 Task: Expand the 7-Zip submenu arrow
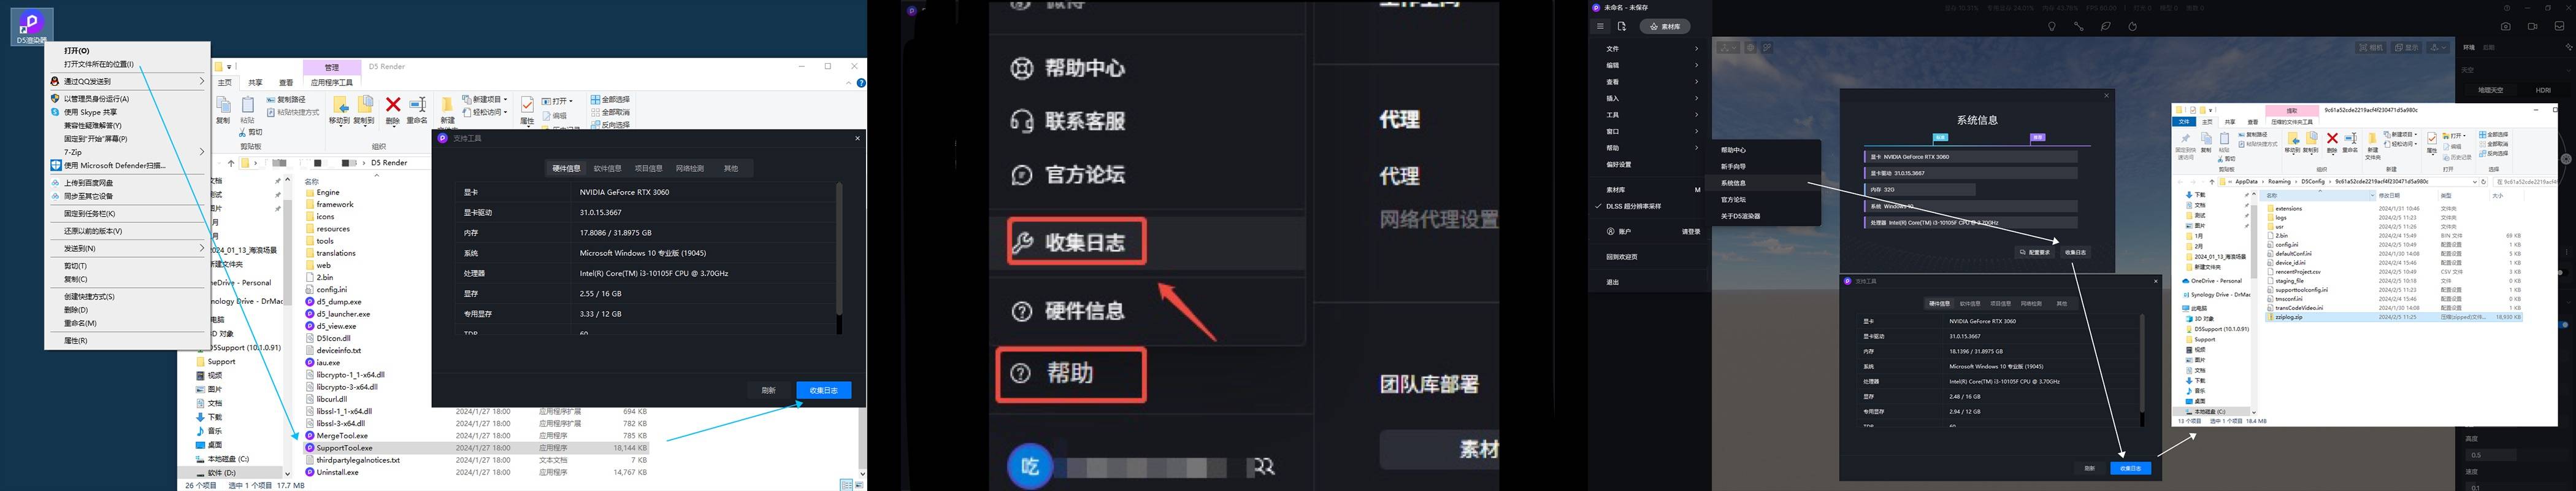pos(202,152)
